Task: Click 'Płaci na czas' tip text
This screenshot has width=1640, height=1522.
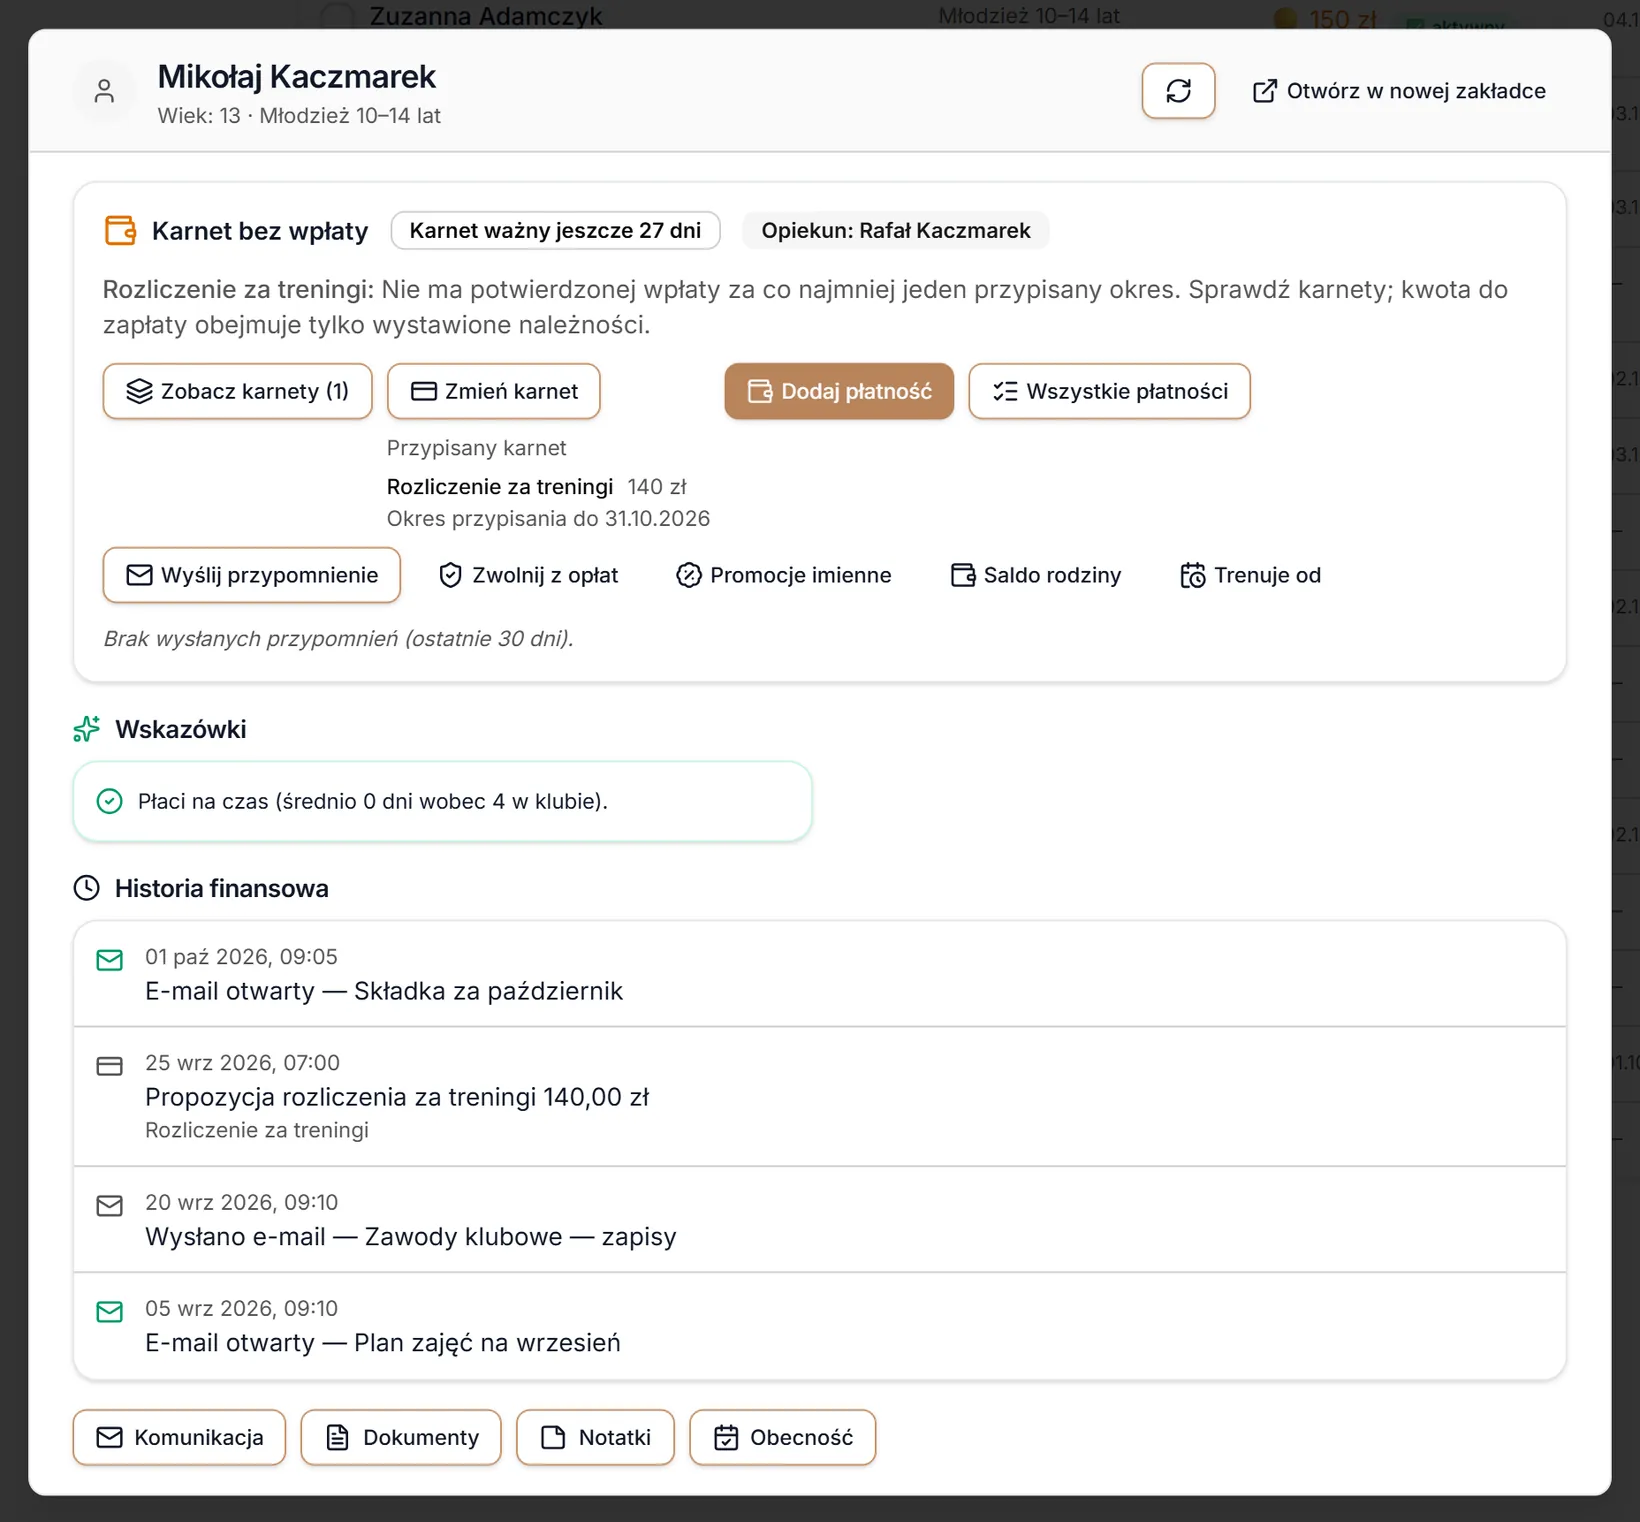Action: (373, 801)
